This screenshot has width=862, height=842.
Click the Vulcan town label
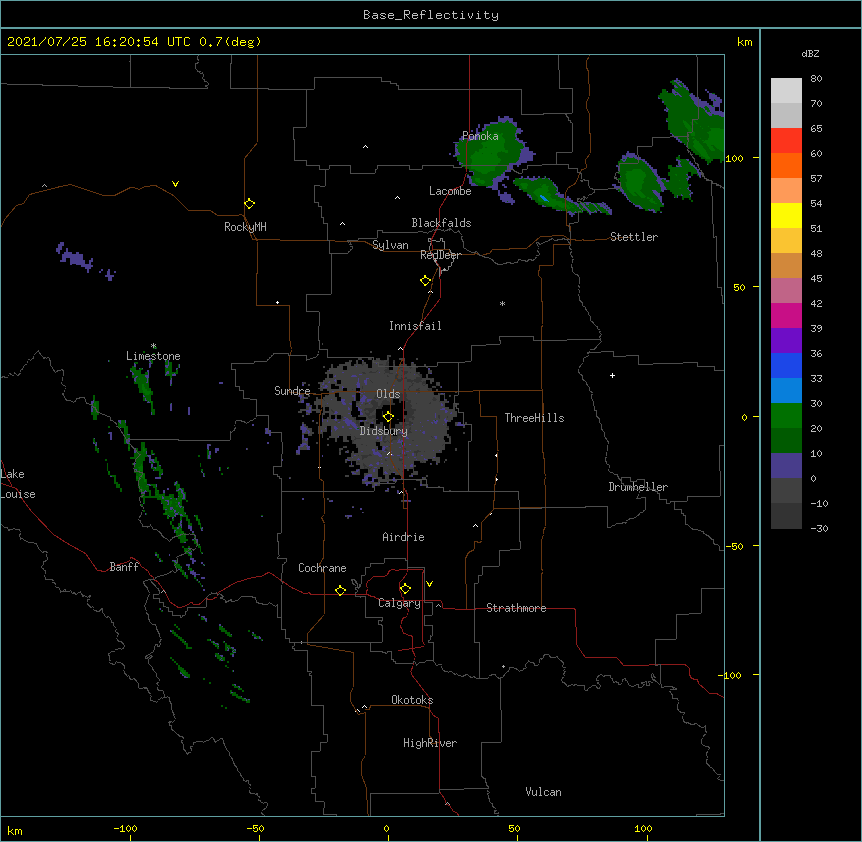click(x=543, y=792)
